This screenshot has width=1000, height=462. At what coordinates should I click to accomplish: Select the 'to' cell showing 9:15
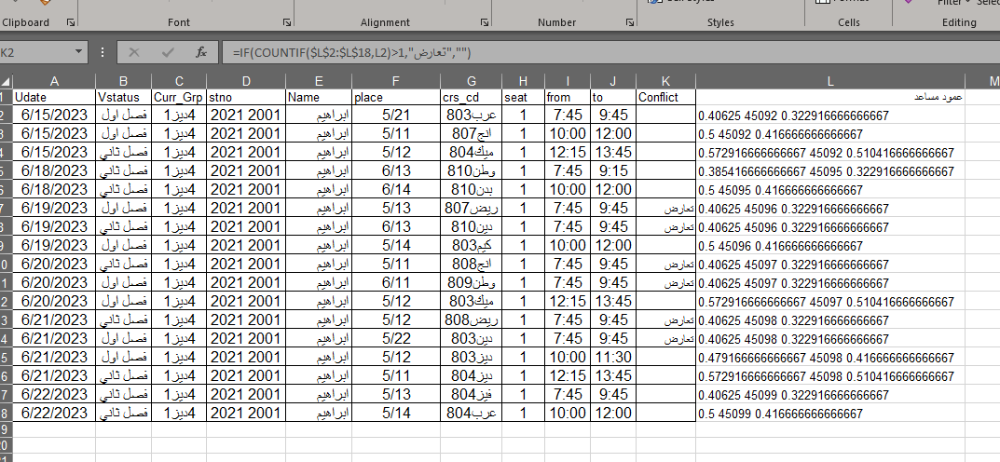[613, 171]
